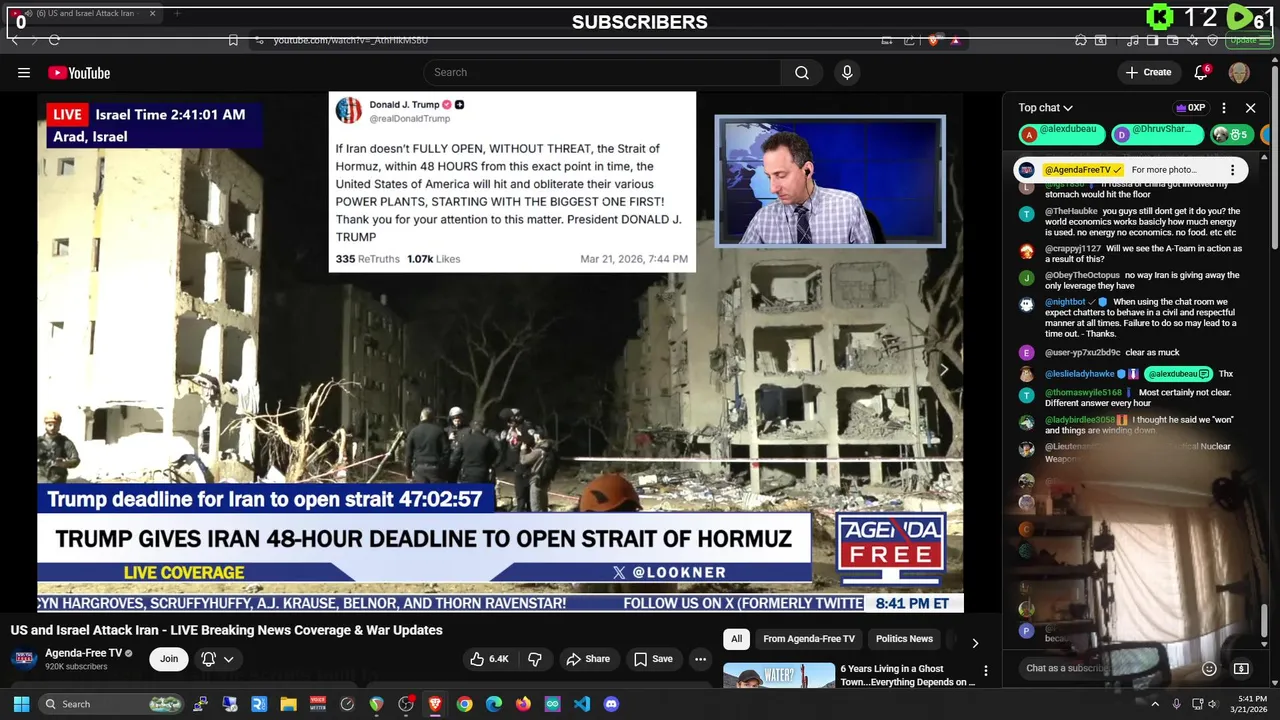Click the chat message input field
The width and height of the screenshot is (1280, 720).
click(x=1105, y=668)
